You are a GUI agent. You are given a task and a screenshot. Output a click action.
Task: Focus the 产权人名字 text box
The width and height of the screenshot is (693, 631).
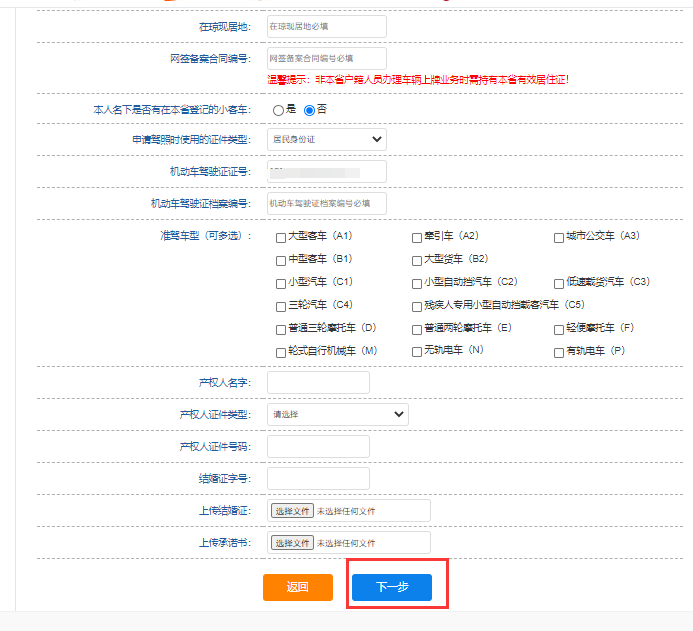(x=332, y=383)
